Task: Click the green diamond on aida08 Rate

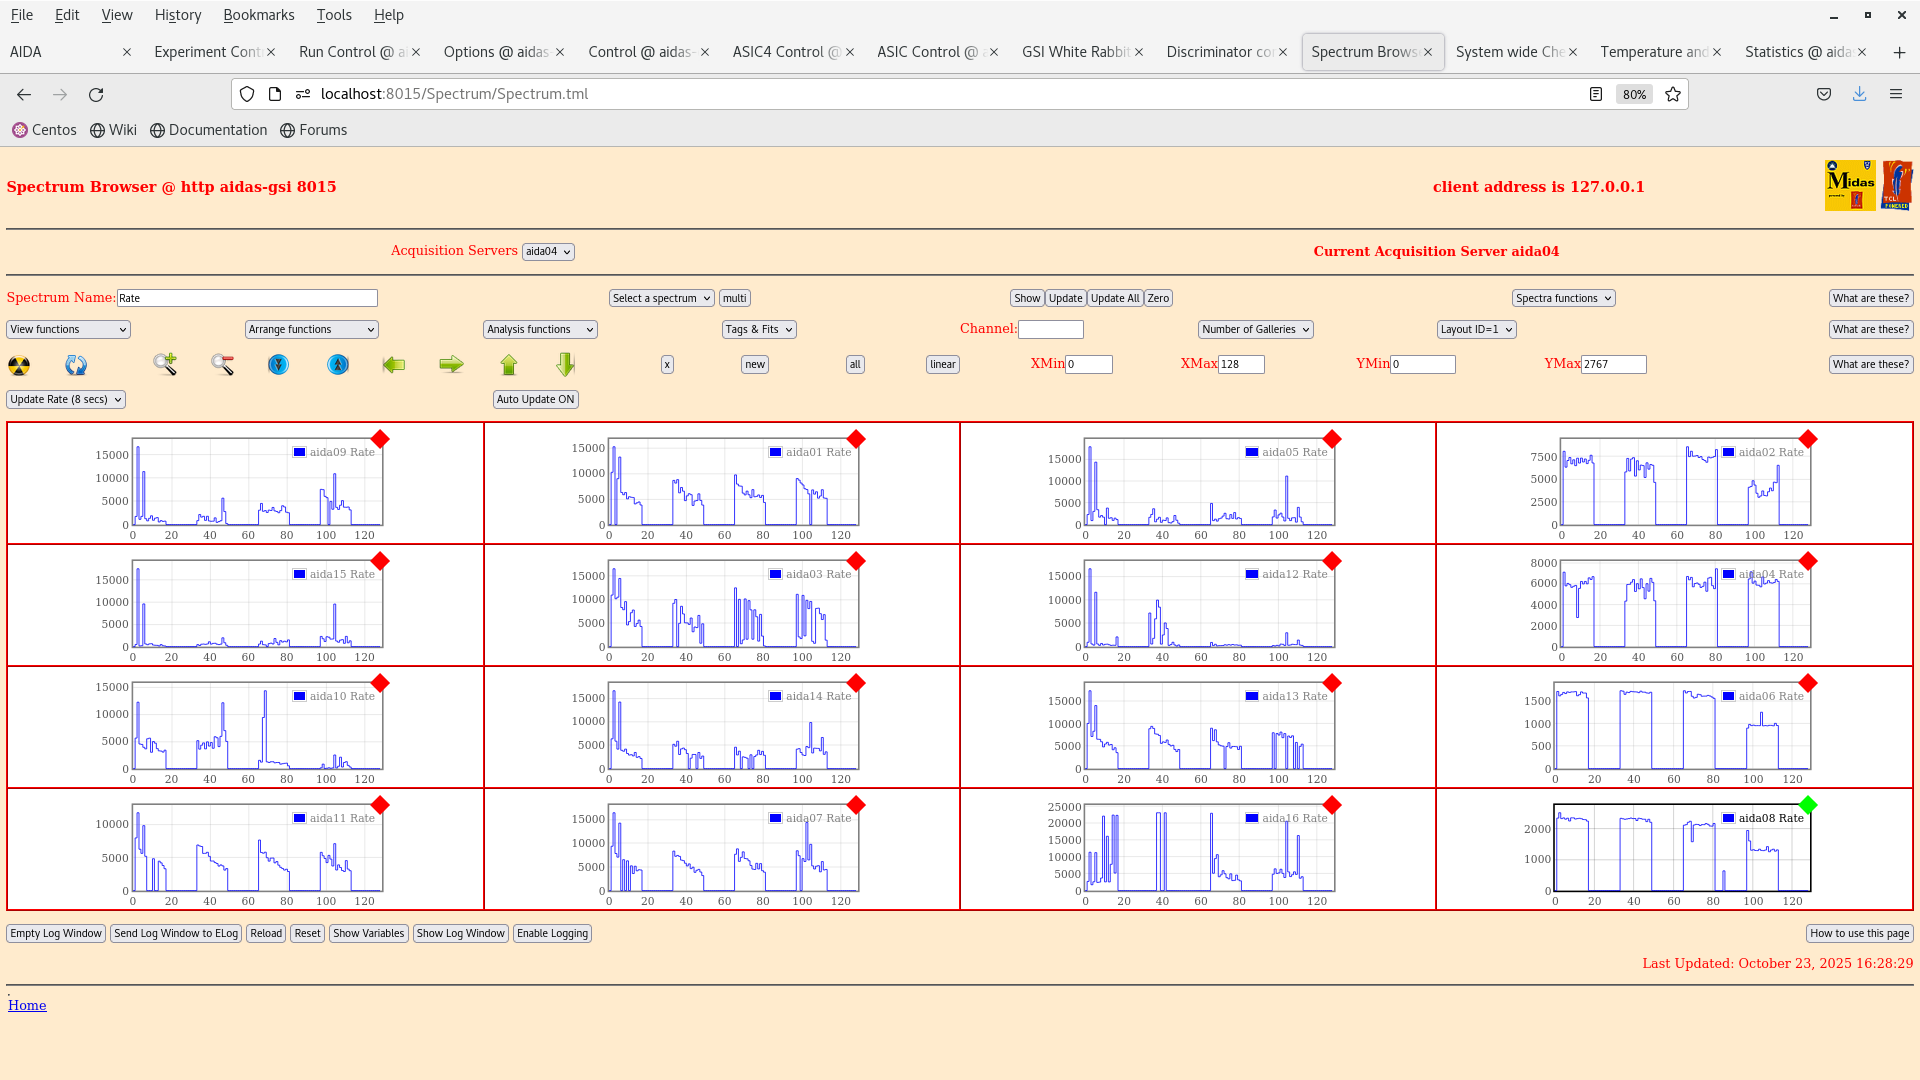Action: [x=1807, y=805]
